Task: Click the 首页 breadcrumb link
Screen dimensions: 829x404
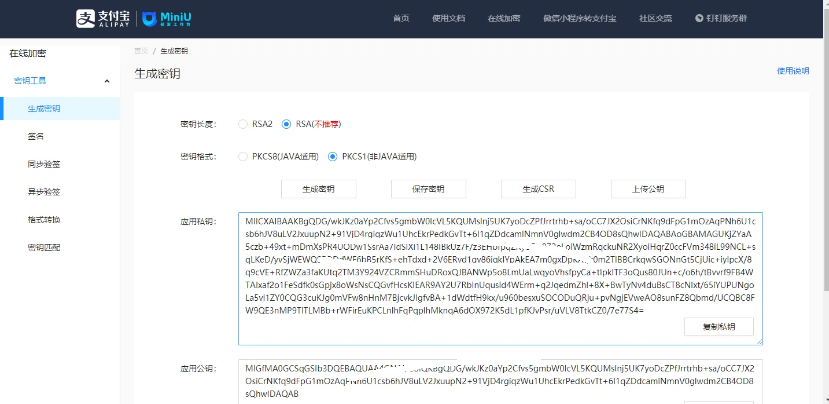Action: coord(141,51)
